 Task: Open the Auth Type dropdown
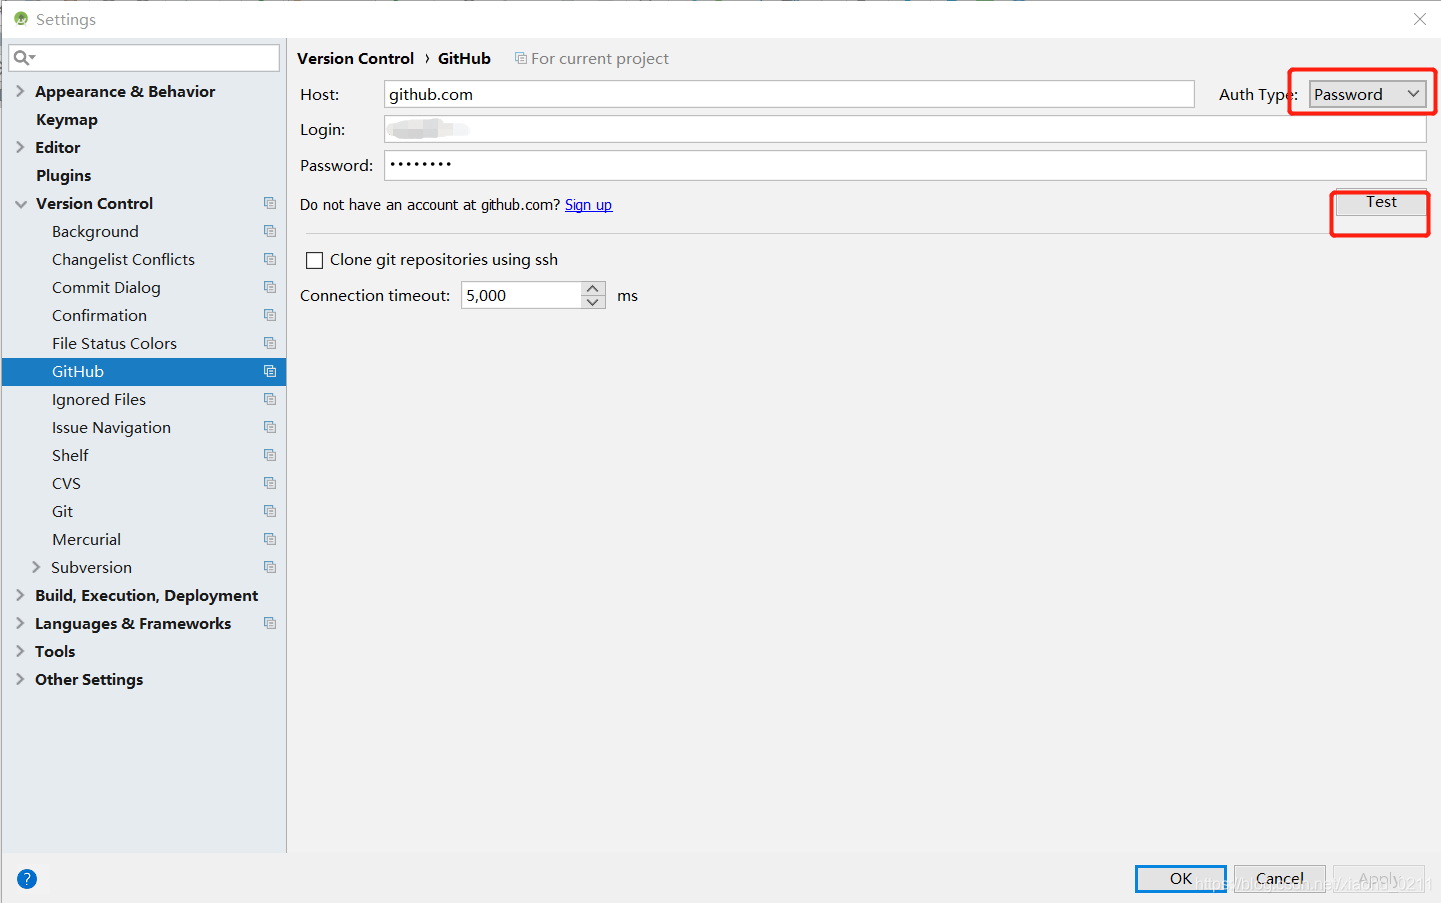tap(1367, 94)
